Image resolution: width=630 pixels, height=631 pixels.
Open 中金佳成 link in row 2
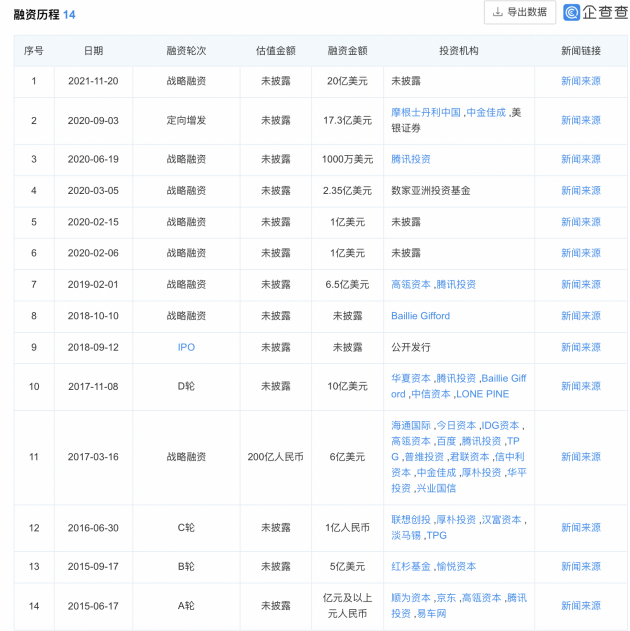pyautogui.click(x=486, y=113)
